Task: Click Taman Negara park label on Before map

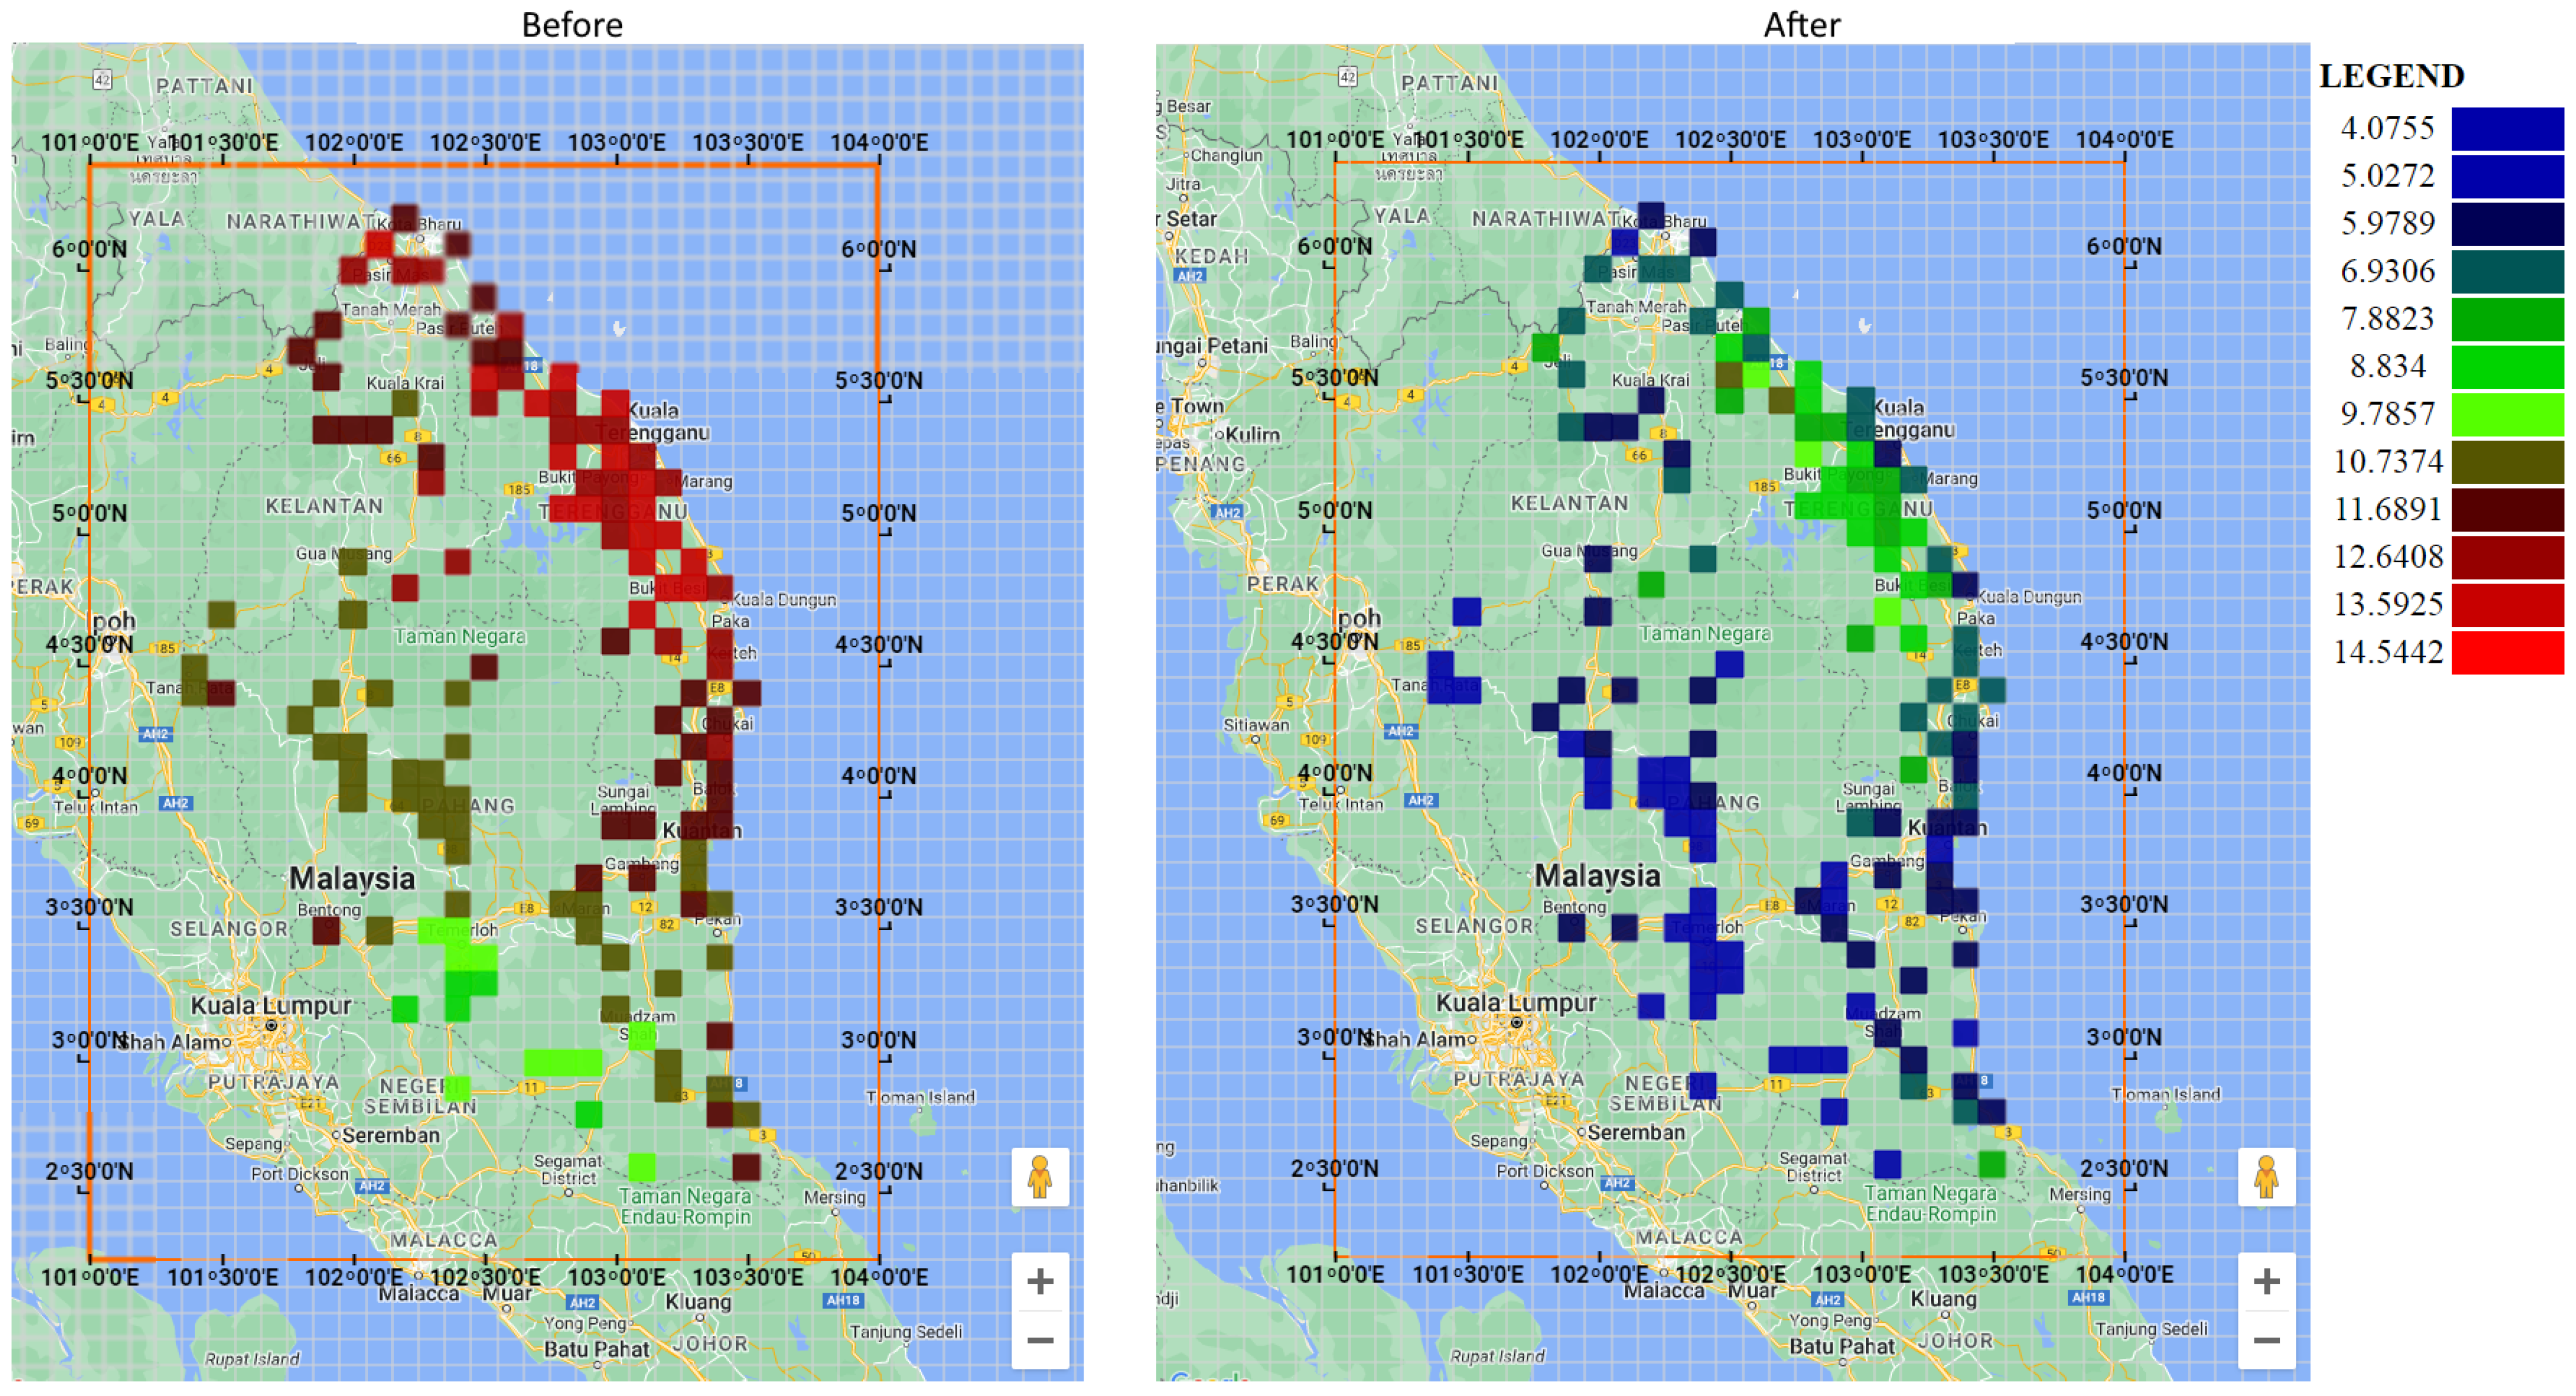Action: coord(459,636)
